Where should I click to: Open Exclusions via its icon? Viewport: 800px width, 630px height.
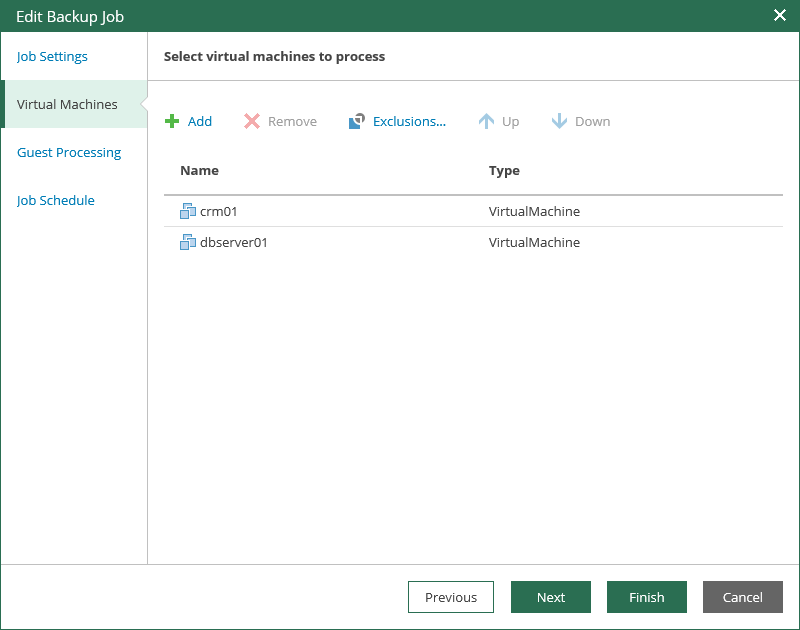(357, 122)
